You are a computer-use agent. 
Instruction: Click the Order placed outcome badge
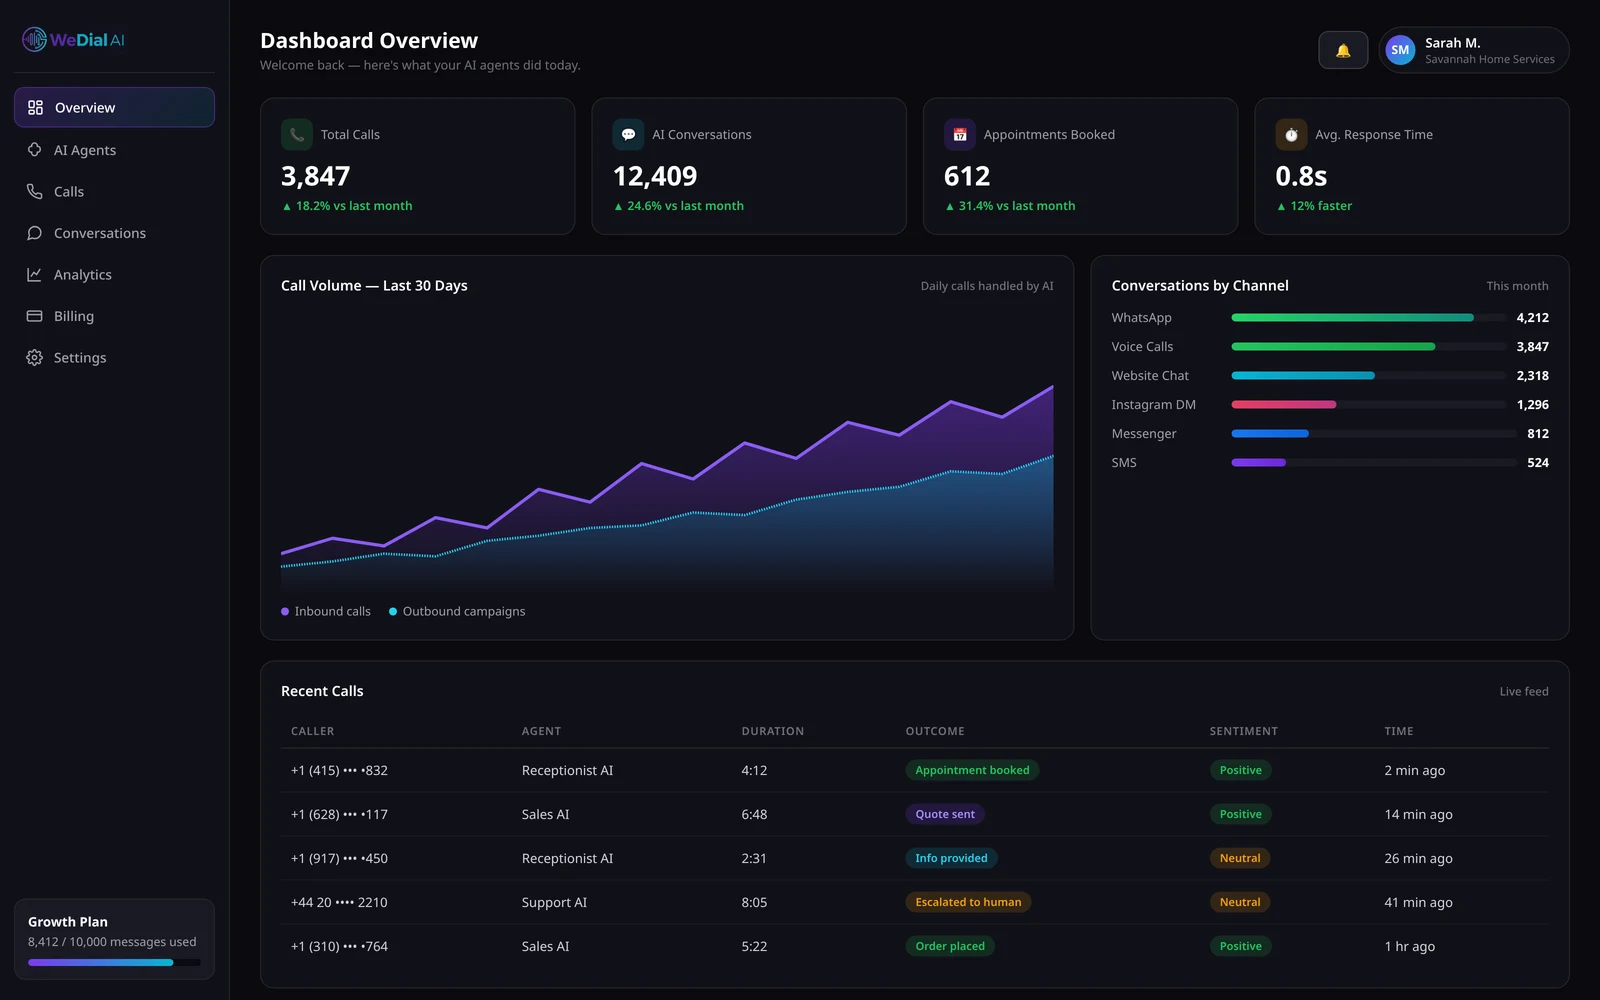950,946
